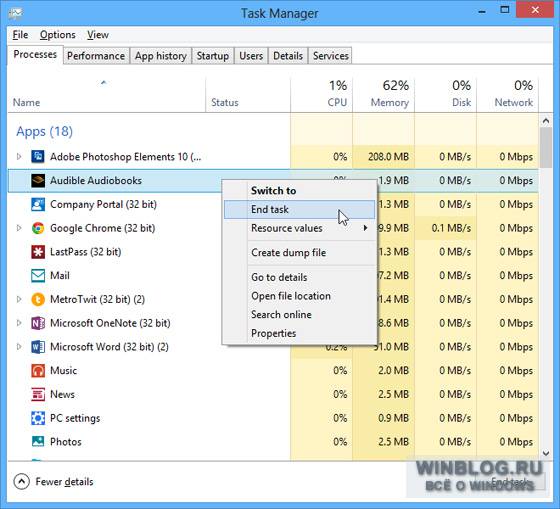Screen dimensions: 560x509
Task: Select the Photos process row
Action: pos(273,442)
